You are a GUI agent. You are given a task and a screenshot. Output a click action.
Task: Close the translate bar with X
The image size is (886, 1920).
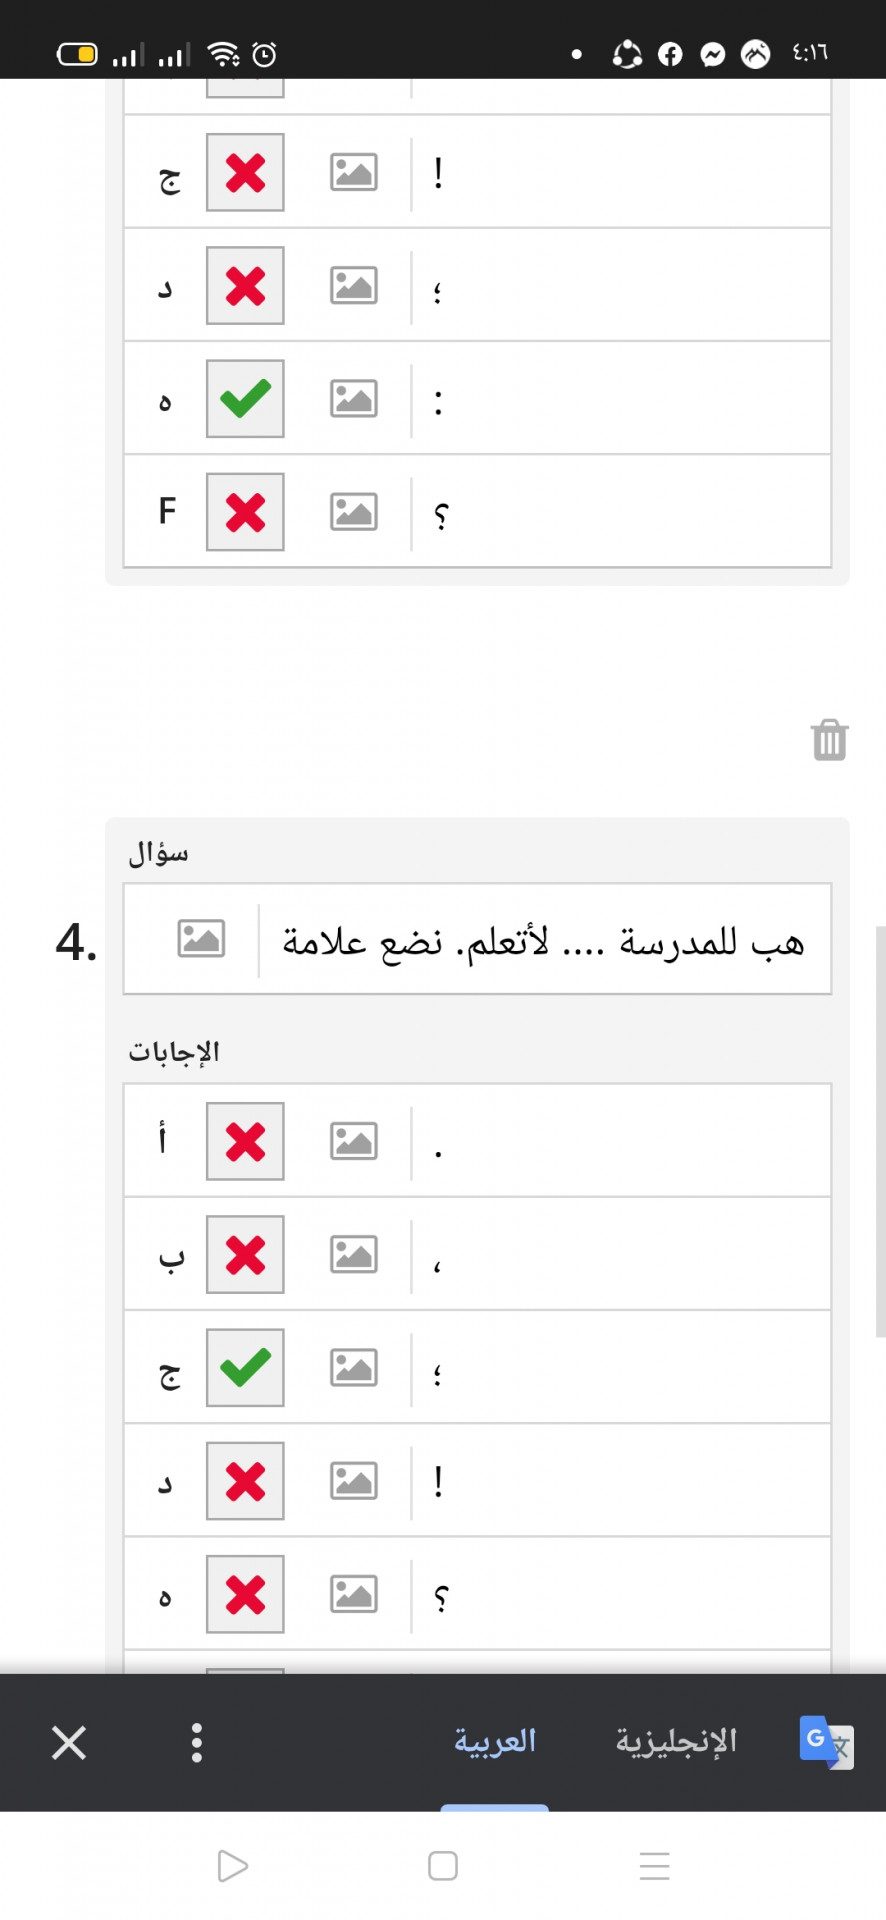[x=69, y=1743]
